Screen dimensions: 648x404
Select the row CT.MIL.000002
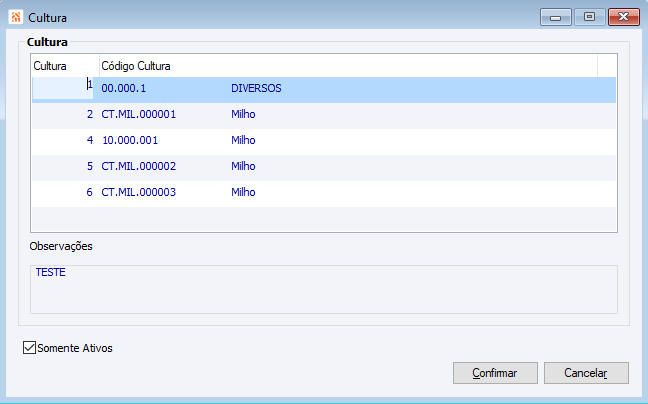tap(324, 166)
